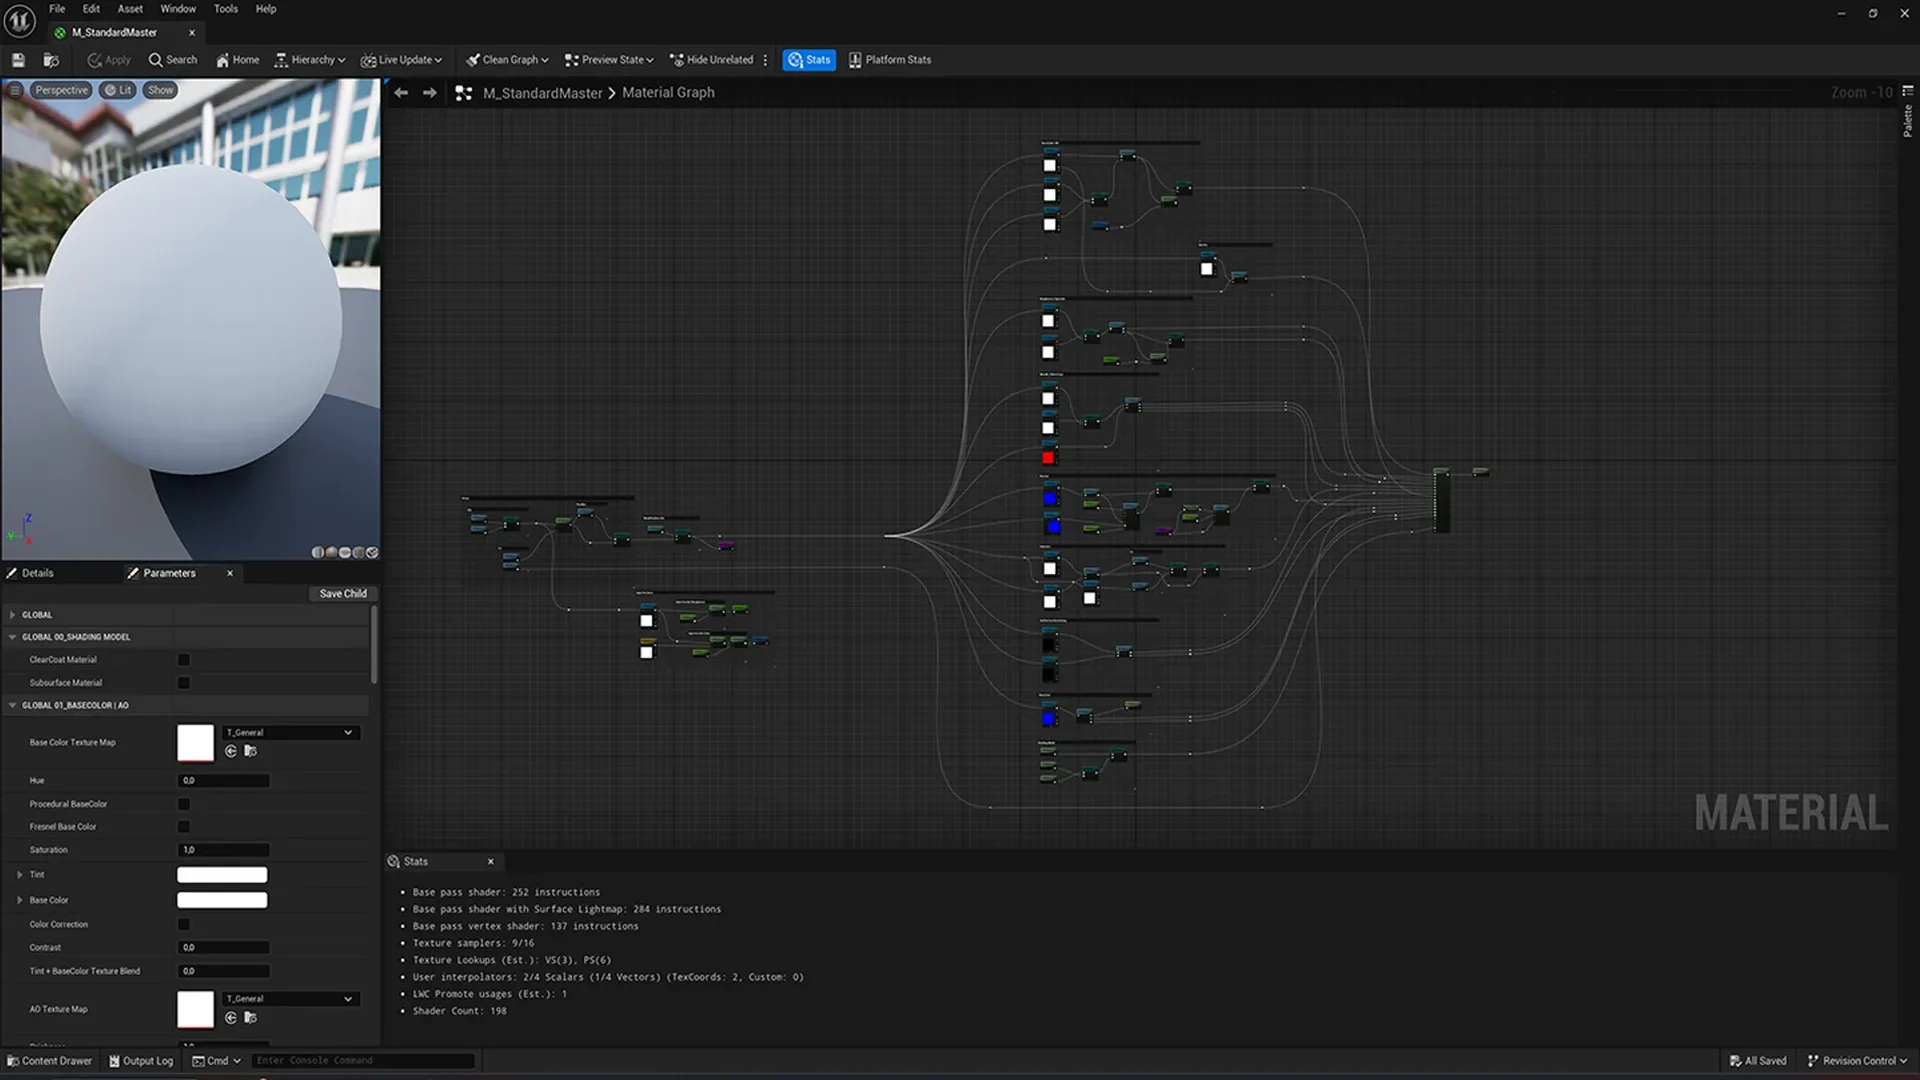The height and width of the screenshot is (1080, 1920).
Task: Enable the ClearCoat Material checkbox
Action: [x=183, y=659]
